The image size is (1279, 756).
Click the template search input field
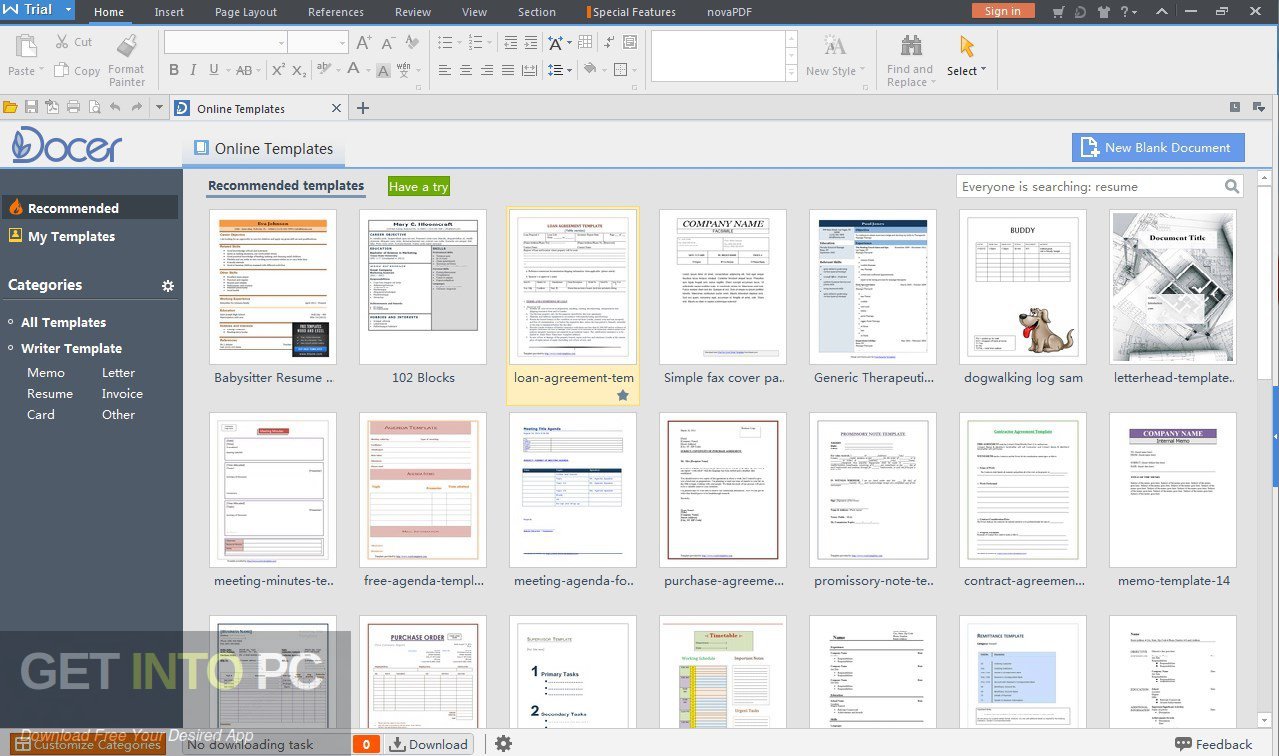pyautogui.click(x=1089, y=187)
